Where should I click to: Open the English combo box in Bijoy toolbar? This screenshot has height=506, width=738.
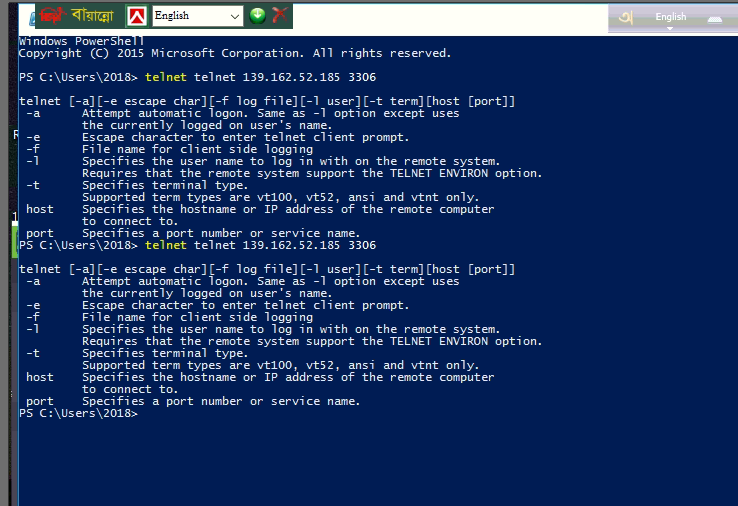pyautogui.click(x=198, y=16)
